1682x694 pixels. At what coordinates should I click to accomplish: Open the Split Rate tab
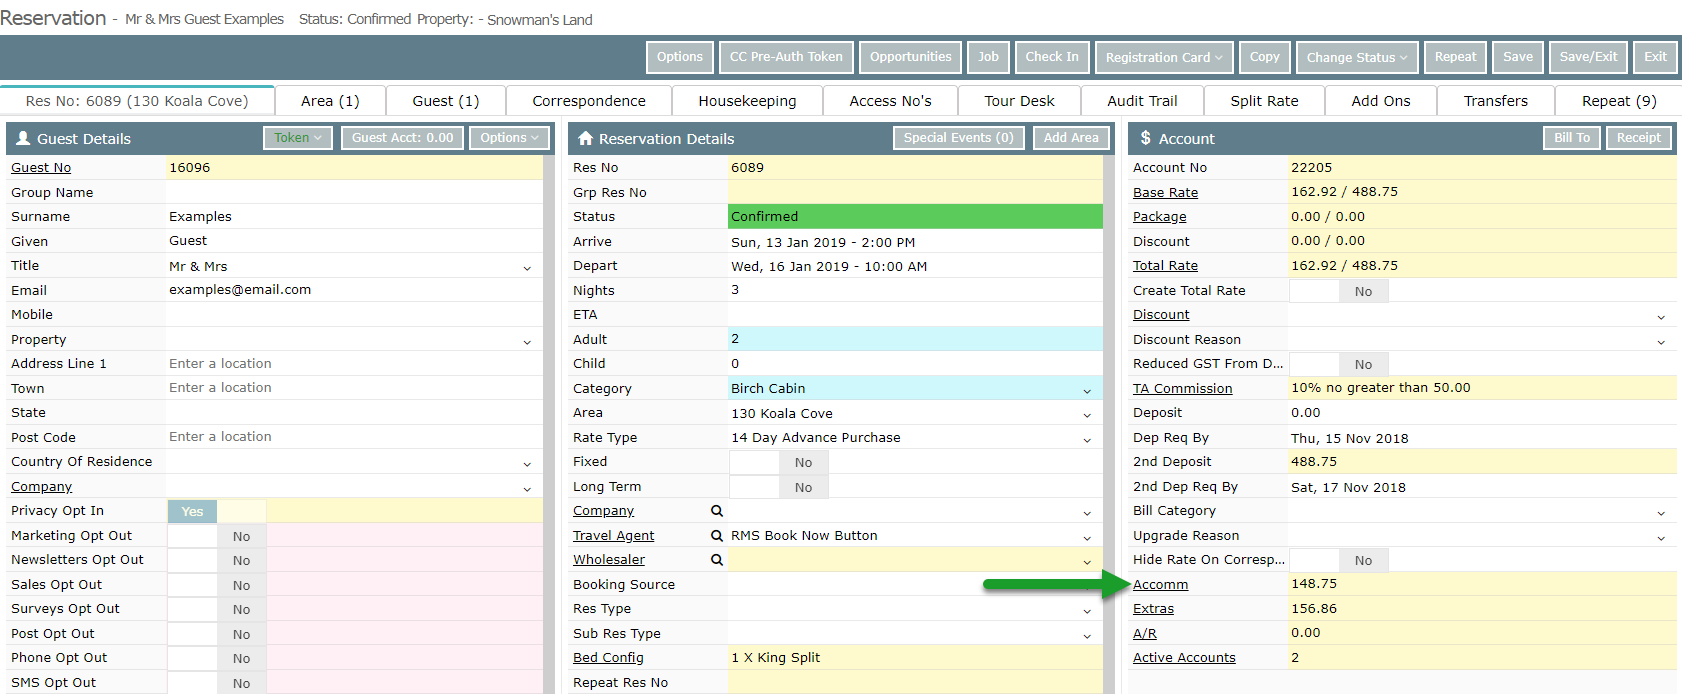point(1264,101)
